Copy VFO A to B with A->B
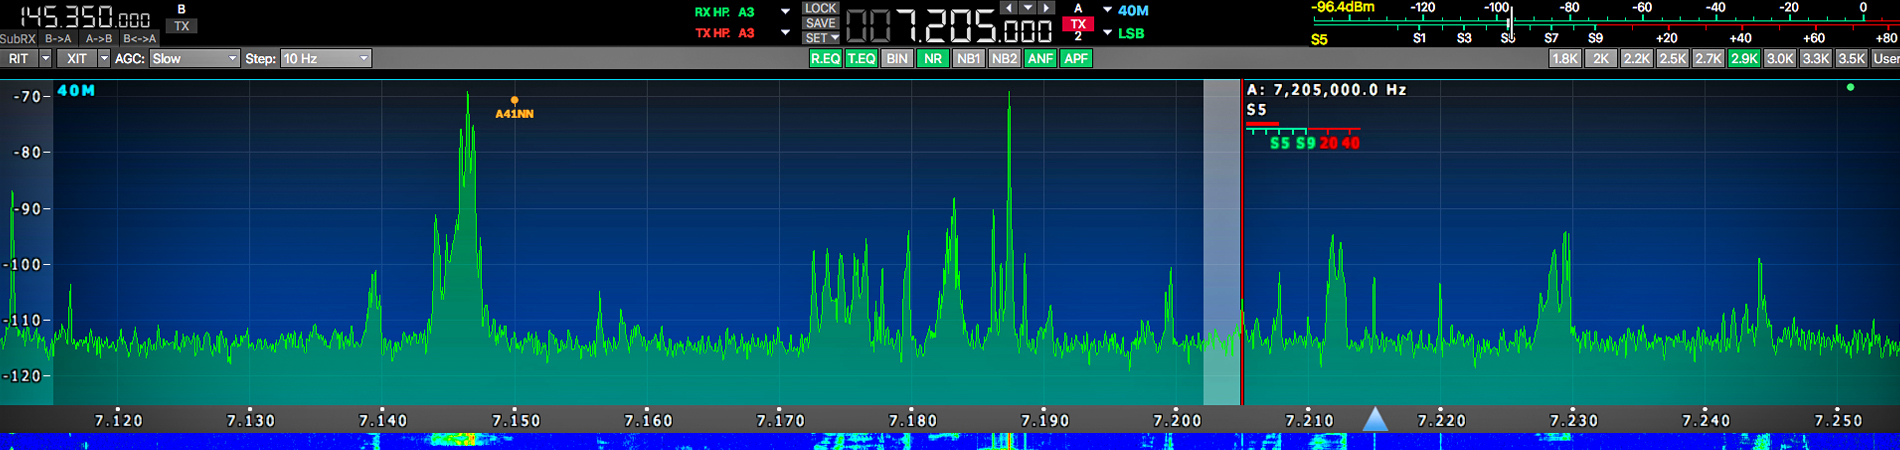The height and width of the screenshot is (450, 1900). [x=99, y=39]
